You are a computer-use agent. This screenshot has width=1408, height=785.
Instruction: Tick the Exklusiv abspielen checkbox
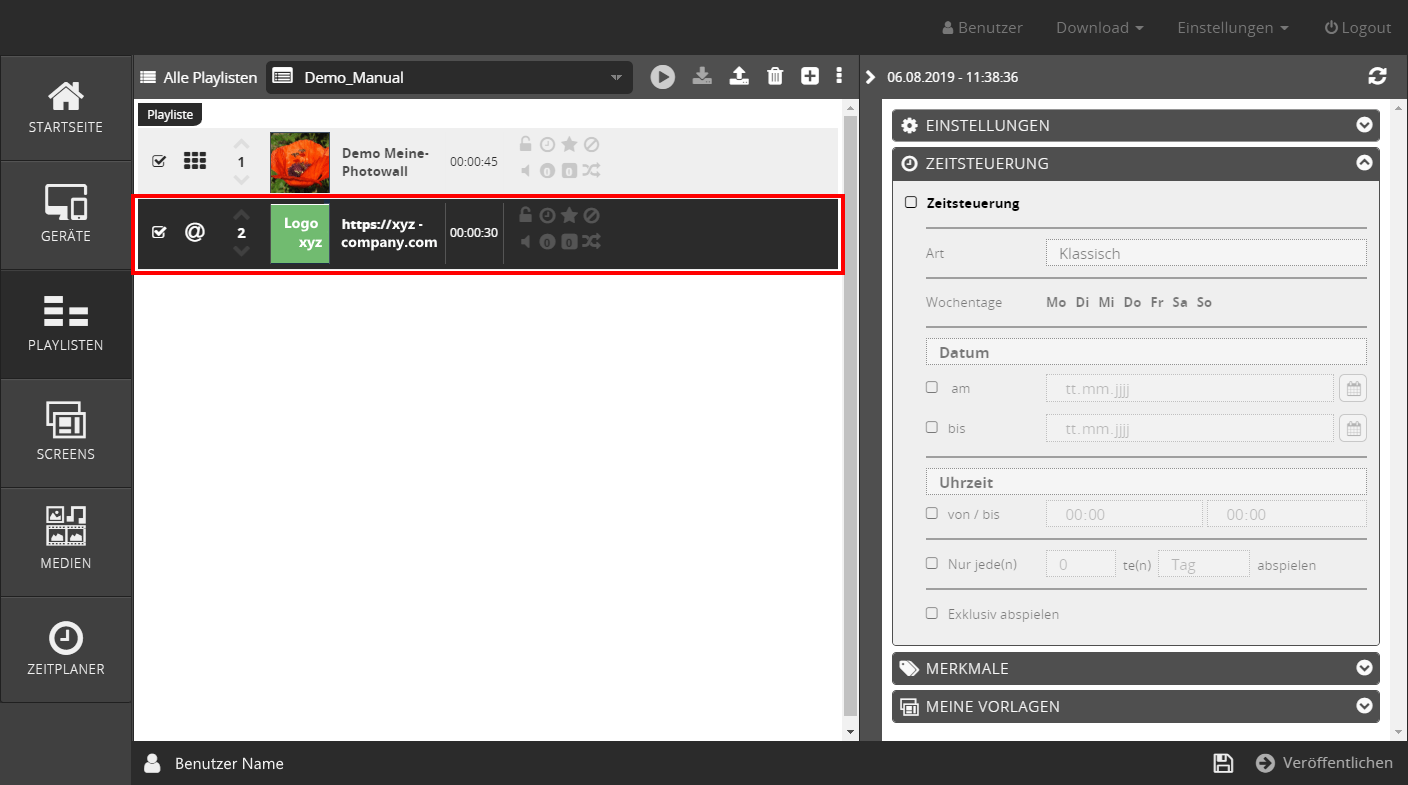[x=932, y=613]
